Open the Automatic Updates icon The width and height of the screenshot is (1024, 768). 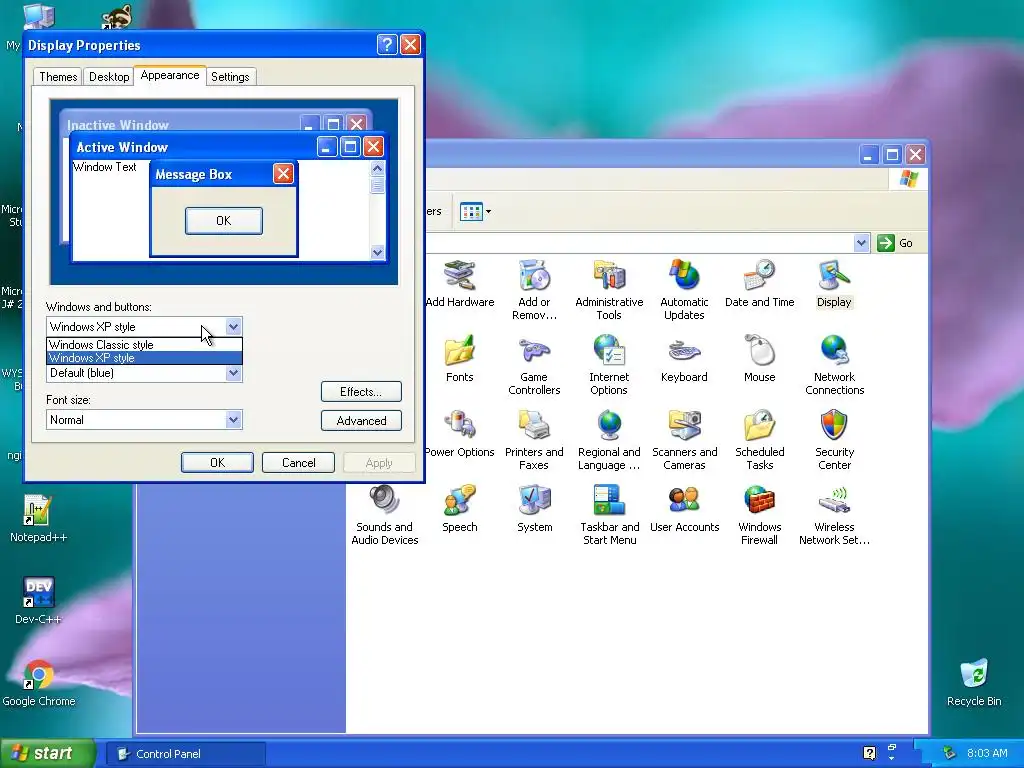(684, 289)
